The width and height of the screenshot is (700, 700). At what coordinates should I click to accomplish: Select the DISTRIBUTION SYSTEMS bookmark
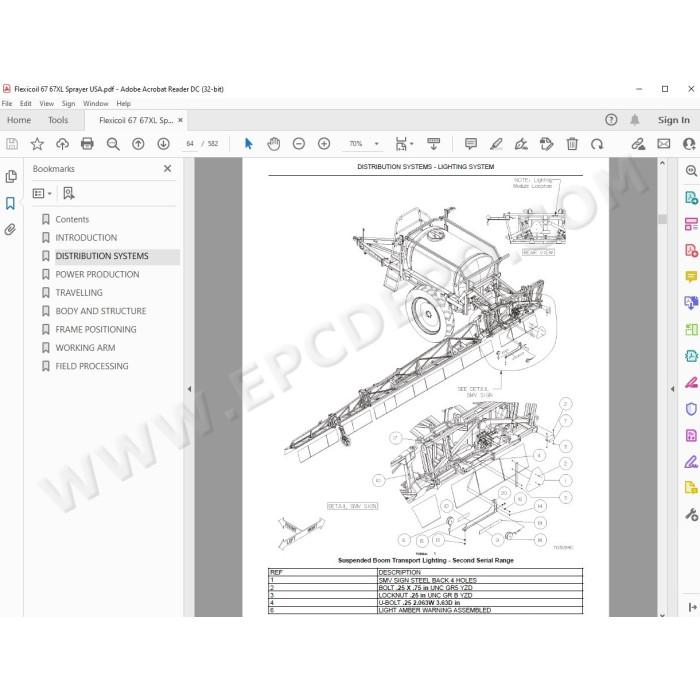click(x=102, y=256)
